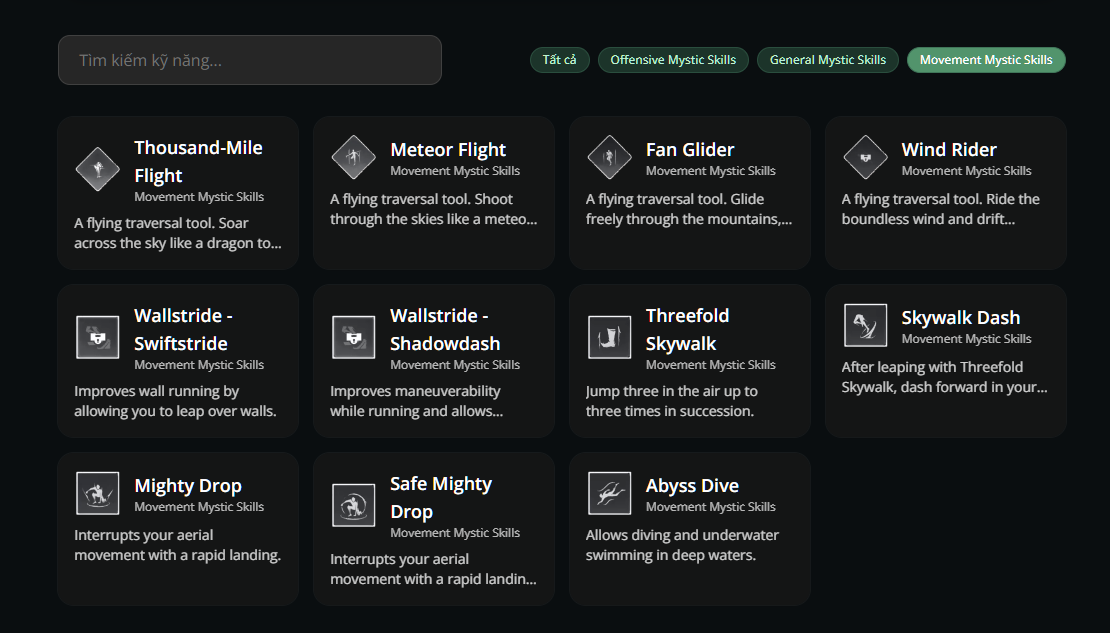Screen dimensions: 1110x633
Task: Select the Threefold Skywalk boot icon
Action: [610, 337]
